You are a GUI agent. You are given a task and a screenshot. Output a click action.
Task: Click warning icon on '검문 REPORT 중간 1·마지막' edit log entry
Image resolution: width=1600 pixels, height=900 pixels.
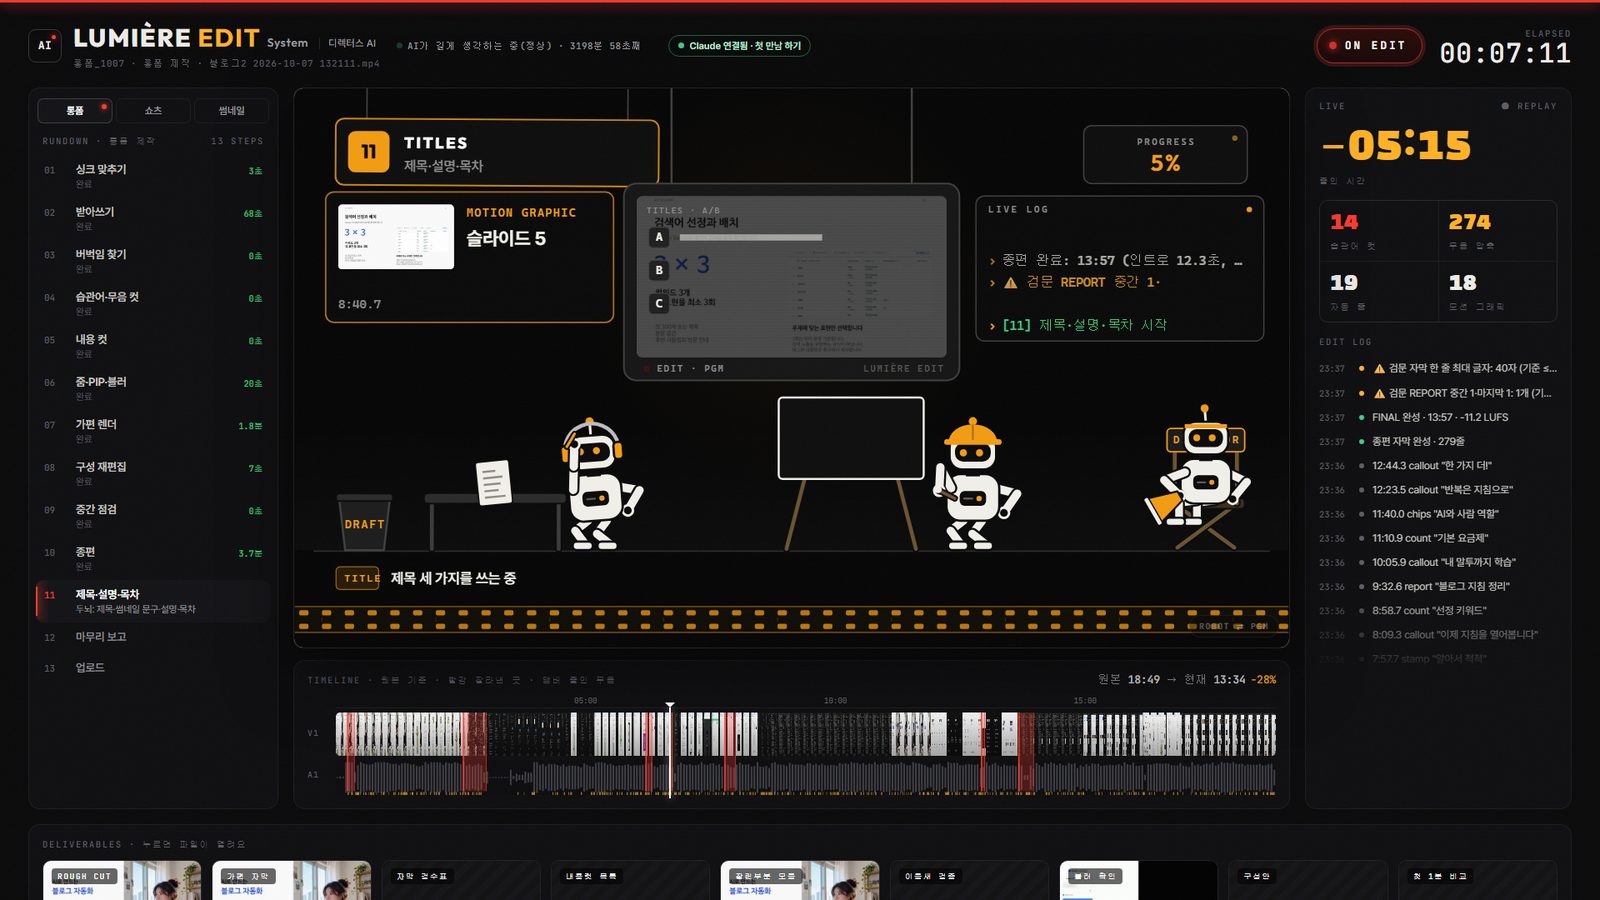click(x=1379, y=393)
